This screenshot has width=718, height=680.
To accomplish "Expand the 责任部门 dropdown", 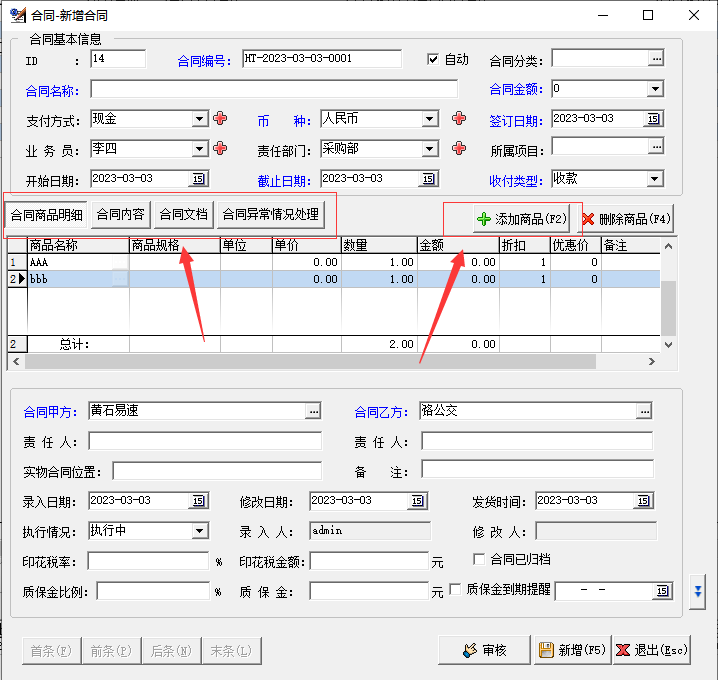I will (x=430, y=149).
